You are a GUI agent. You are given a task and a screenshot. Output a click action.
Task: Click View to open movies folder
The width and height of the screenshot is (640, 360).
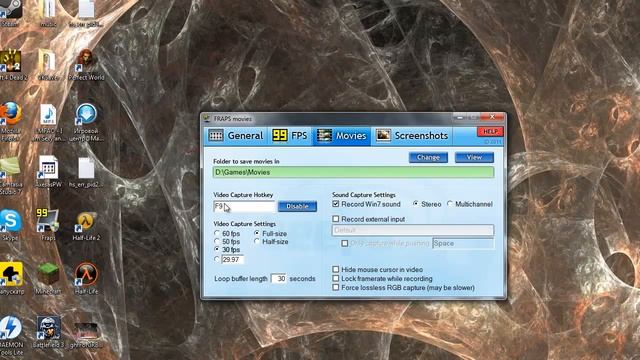474,158
